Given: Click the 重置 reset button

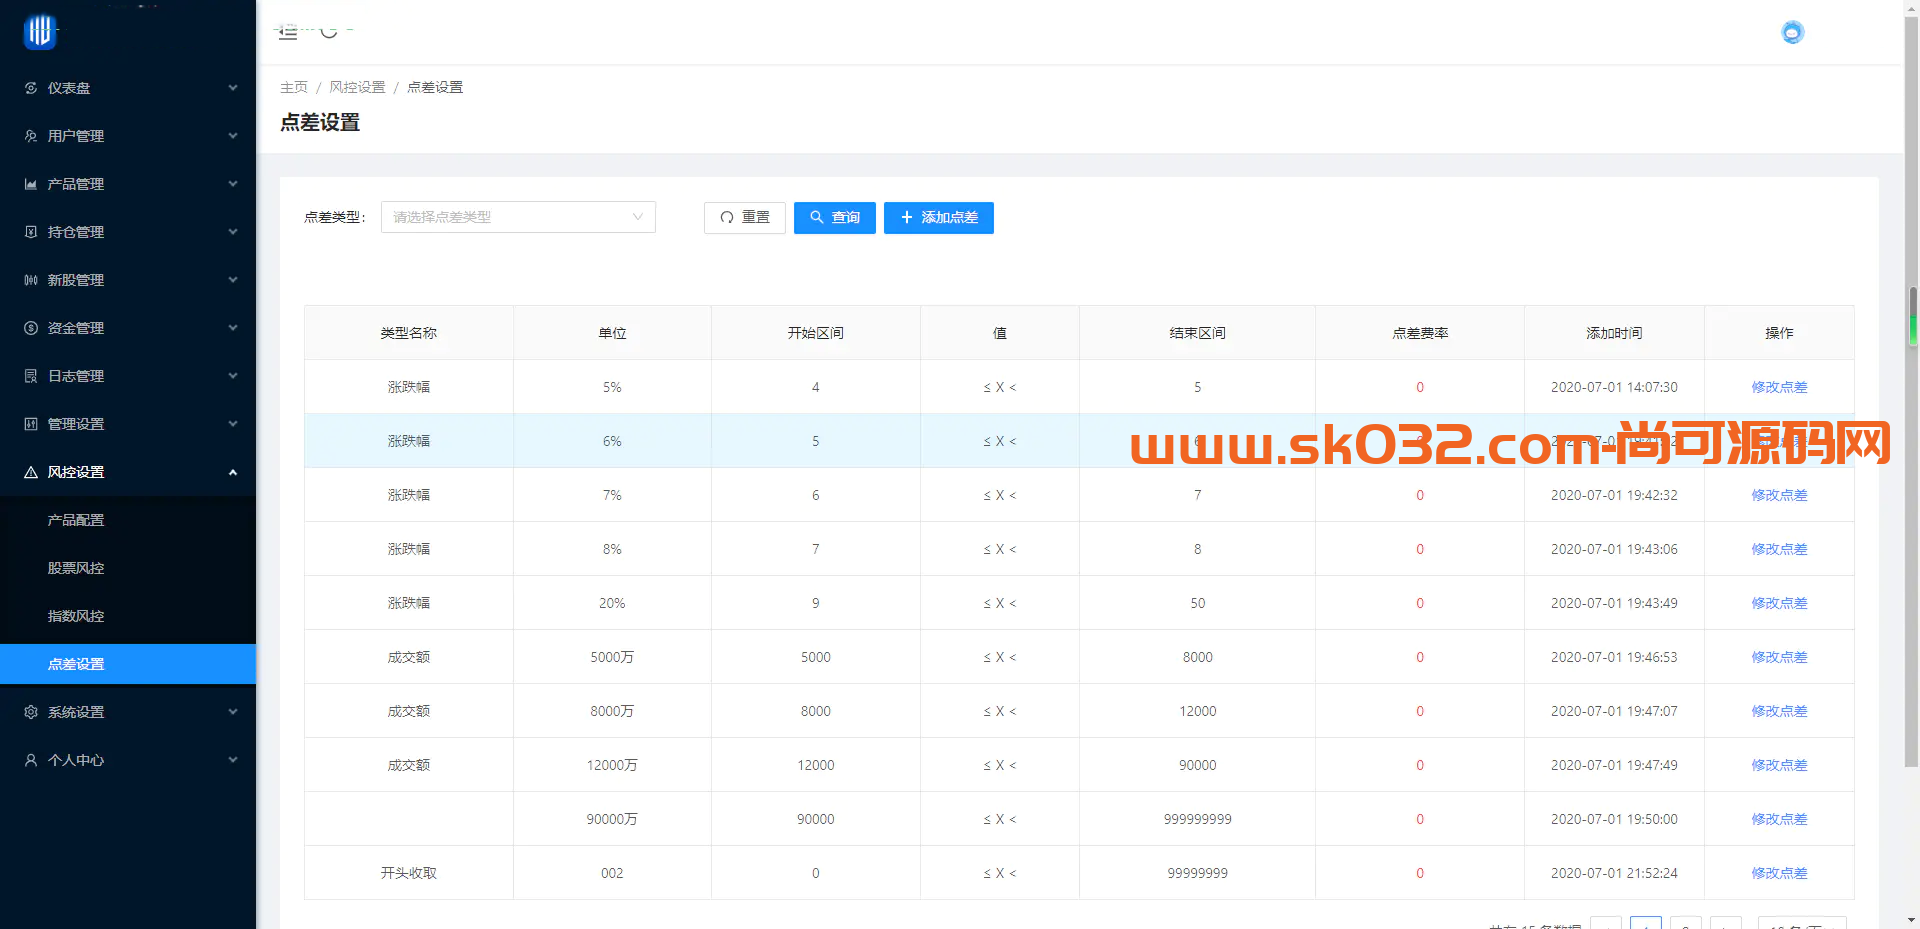Looking at the screenshot, I should 745,218.
